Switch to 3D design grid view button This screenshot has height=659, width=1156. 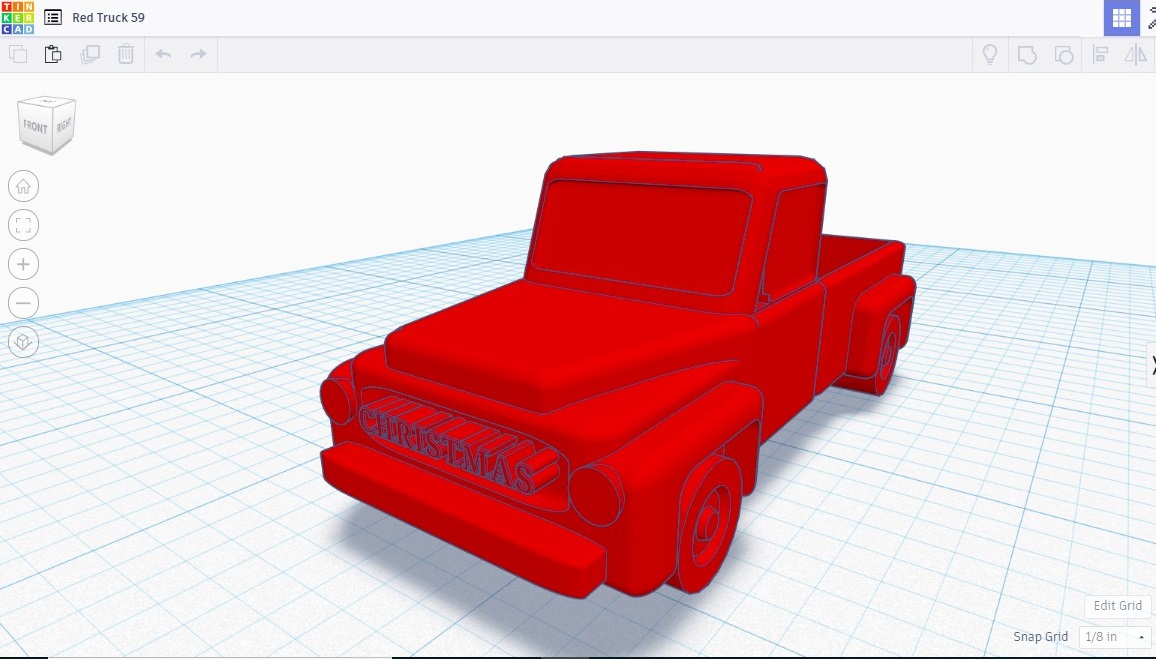click(1121, 18)
